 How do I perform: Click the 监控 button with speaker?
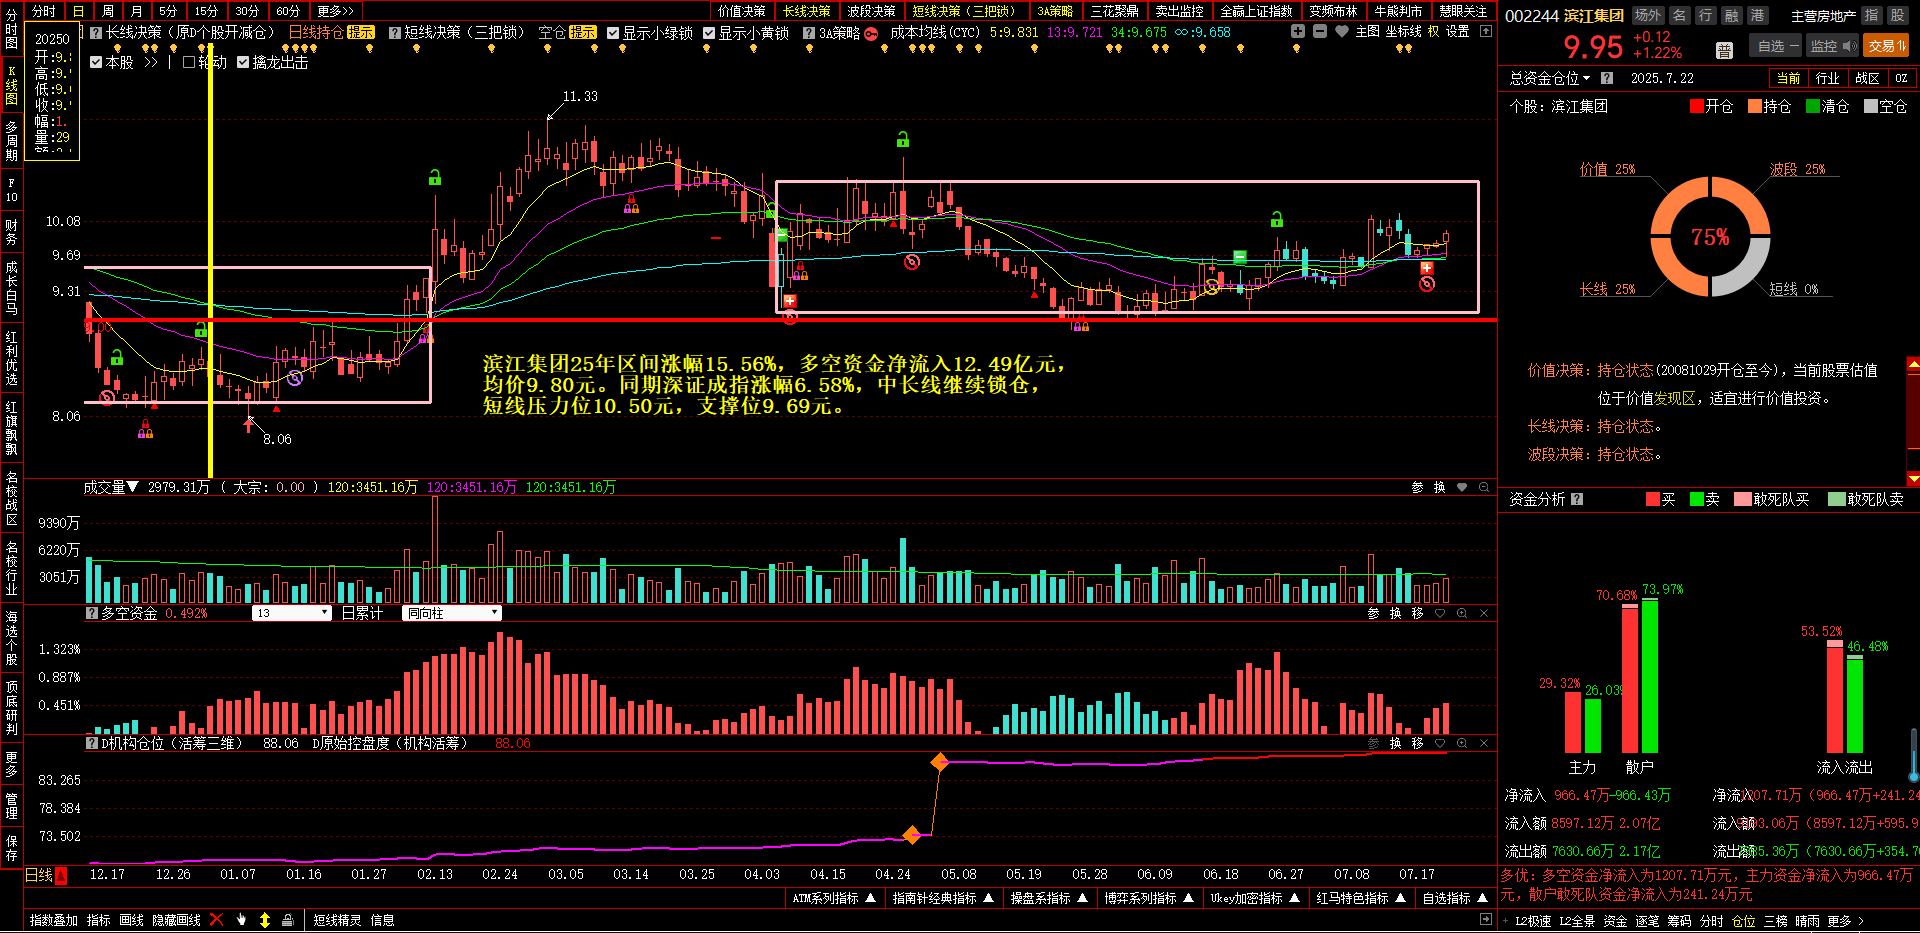(x=1831, y=46)
